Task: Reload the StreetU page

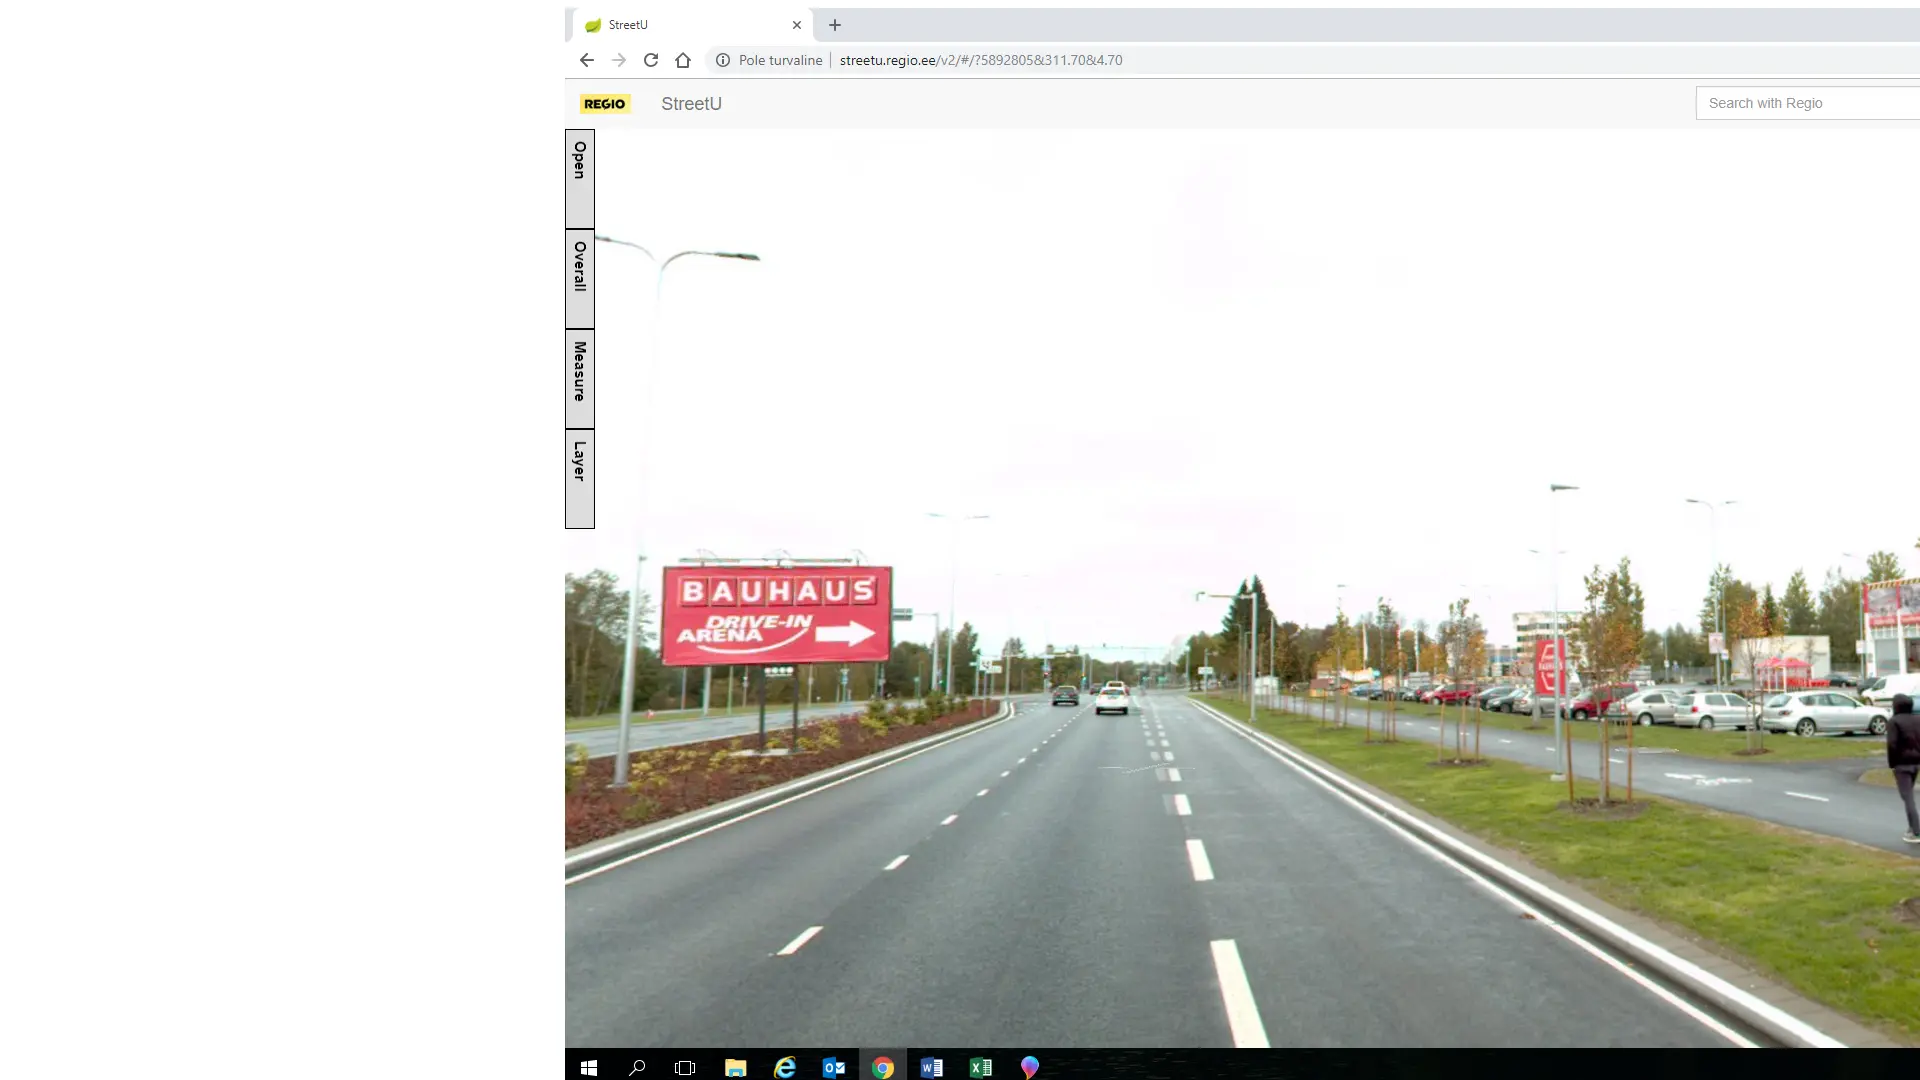Action: tap(651, 60)
